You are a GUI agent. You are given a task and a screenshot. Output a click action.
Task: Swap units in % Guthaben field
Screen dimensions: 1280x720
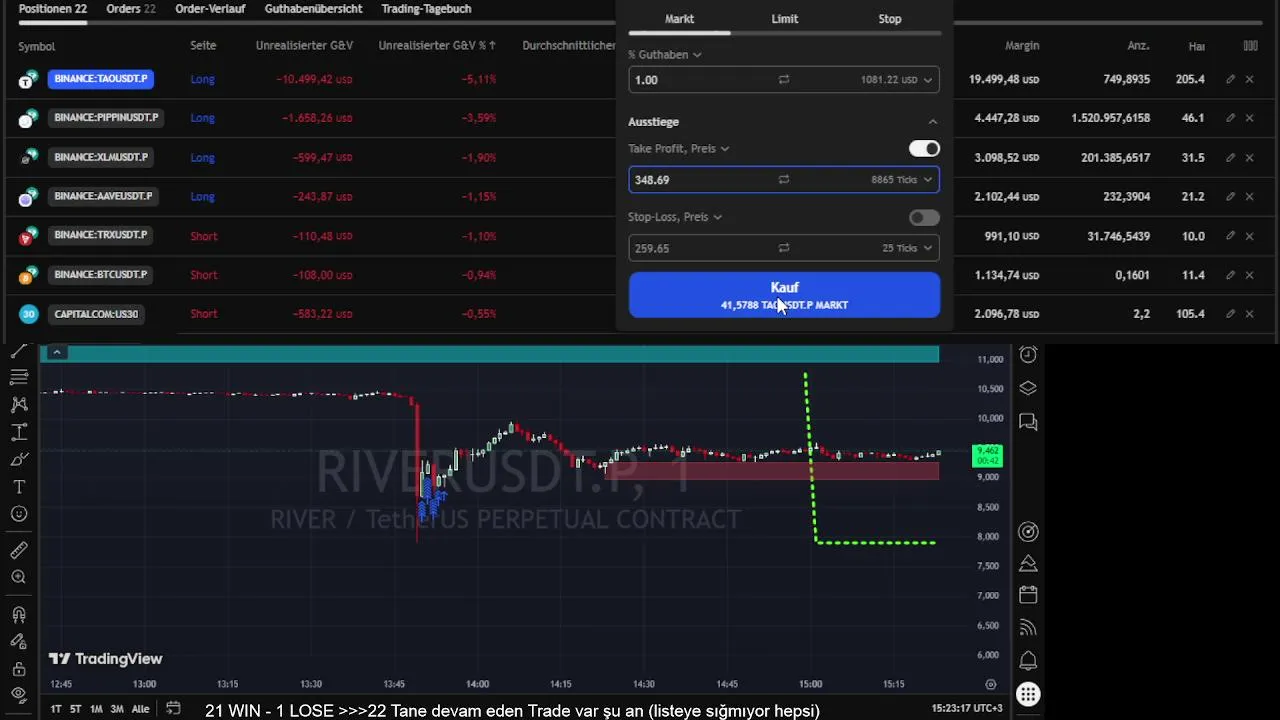[x=784, y=80]
